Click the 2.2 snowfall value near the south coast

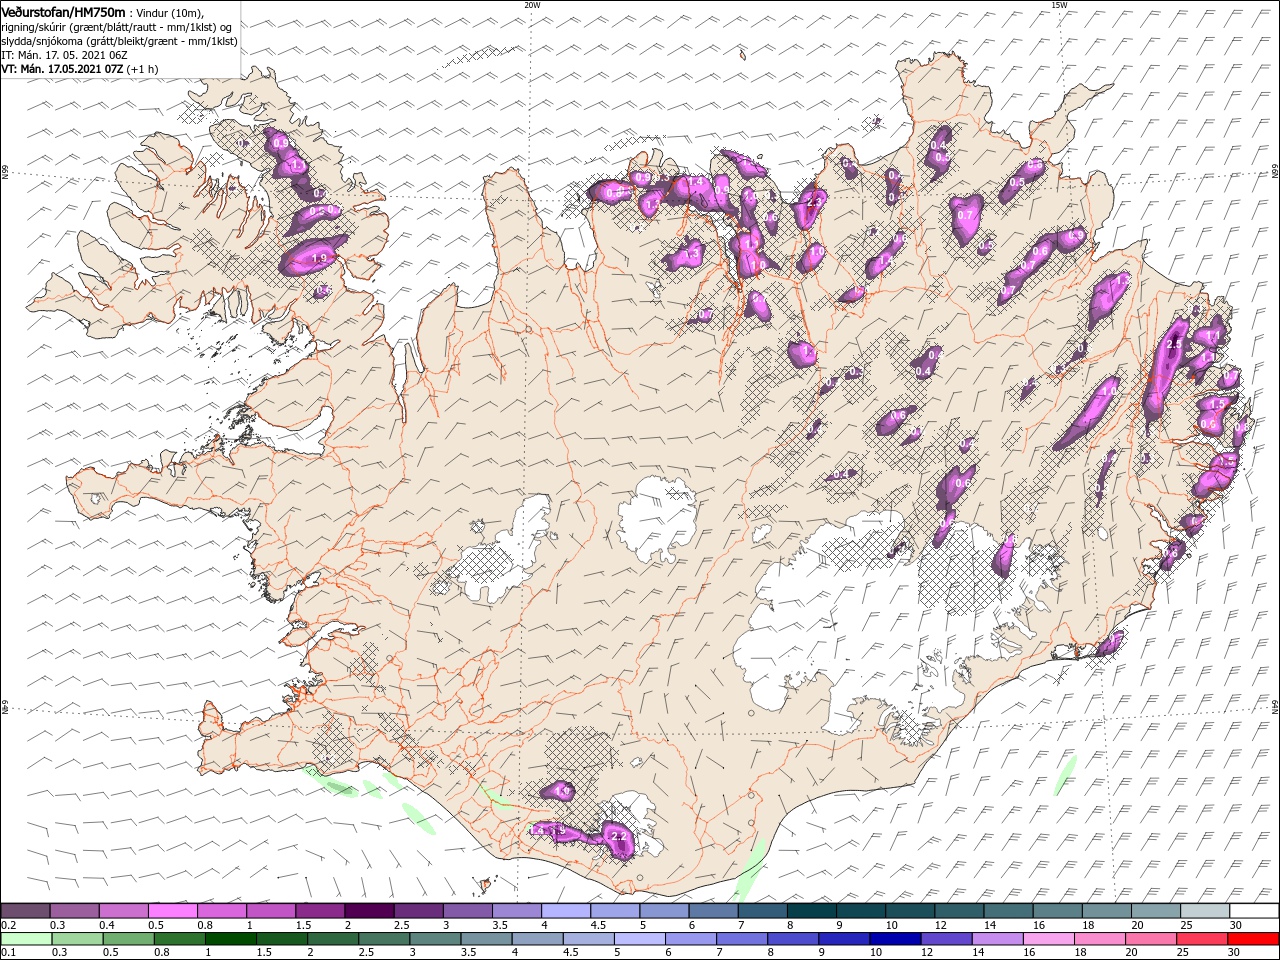click(617, 836)
